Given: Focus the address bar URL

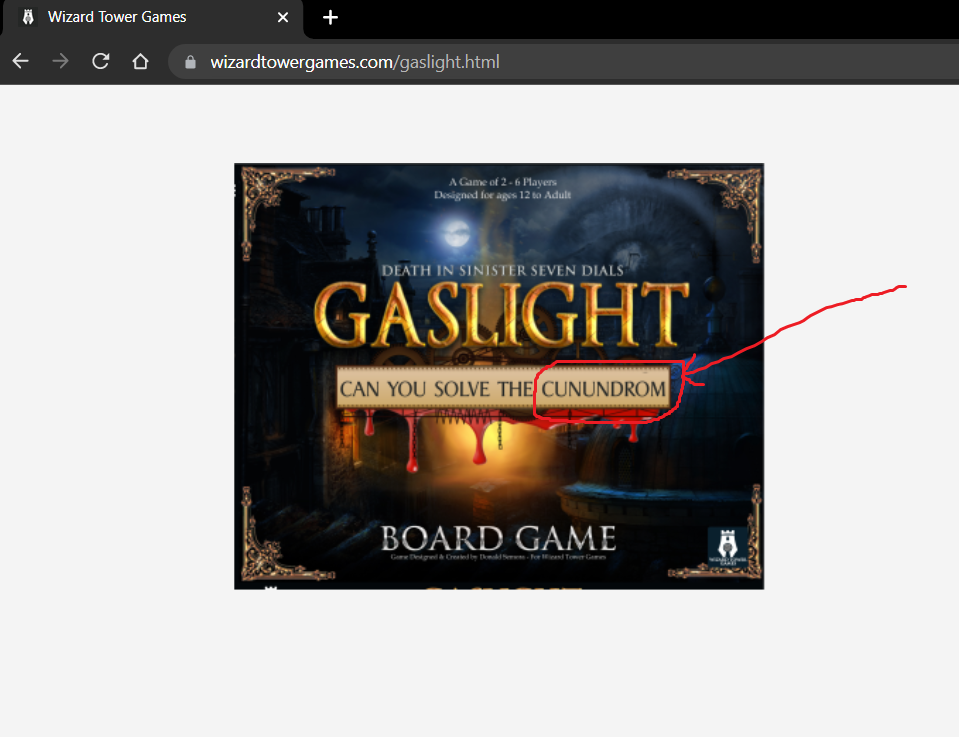Looking at the screenshot, I should pos(355,62).
